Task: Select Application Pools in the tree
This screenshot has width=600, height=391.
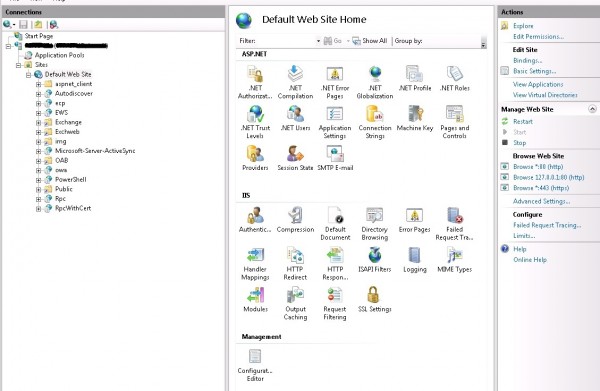Action: pyautogui.click(x=59, y=55)
